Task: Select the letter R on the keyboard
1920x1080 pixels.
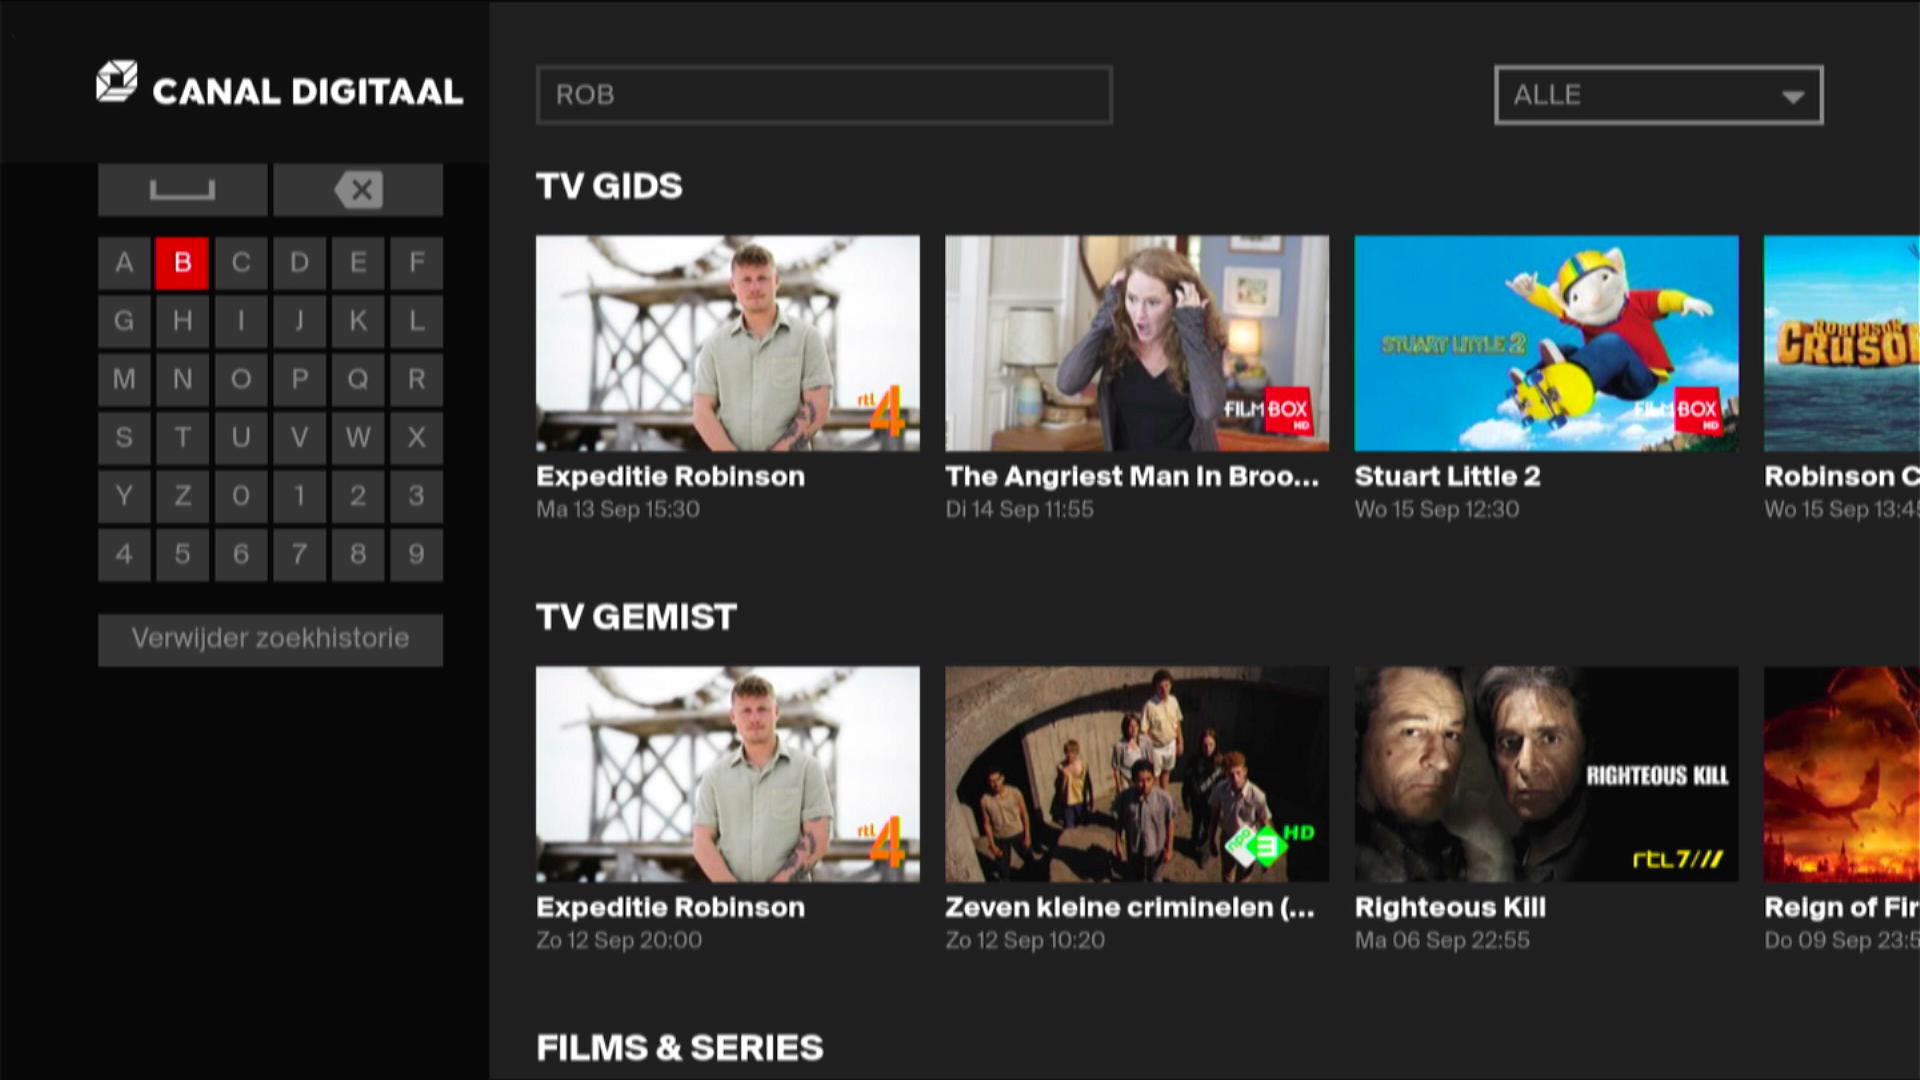Action: [416, 378]
